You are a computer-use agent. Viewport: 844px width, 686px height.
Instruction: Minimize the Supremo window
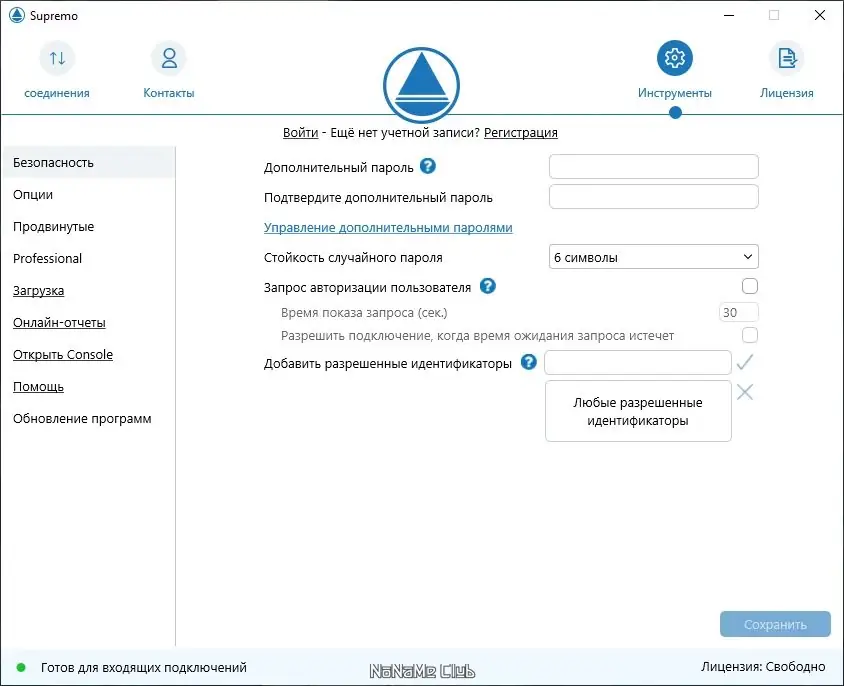(729, 15)
